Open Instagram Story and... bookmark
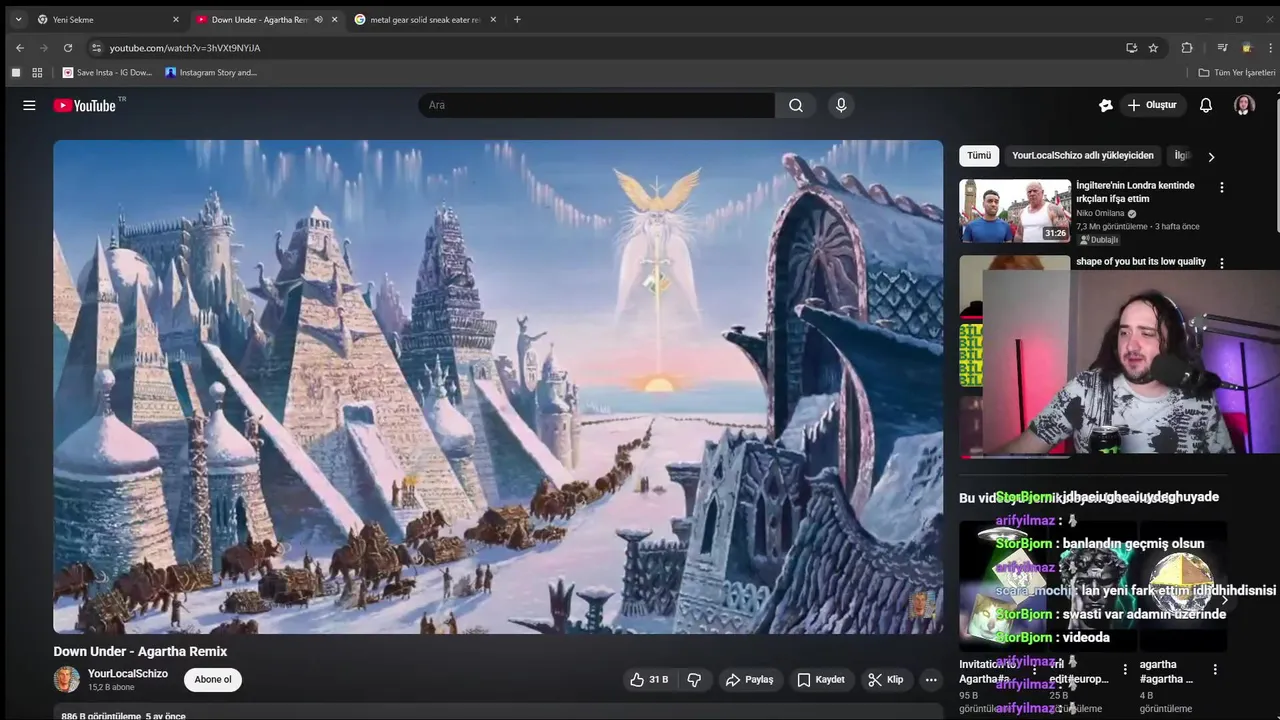 pos(211,73)
